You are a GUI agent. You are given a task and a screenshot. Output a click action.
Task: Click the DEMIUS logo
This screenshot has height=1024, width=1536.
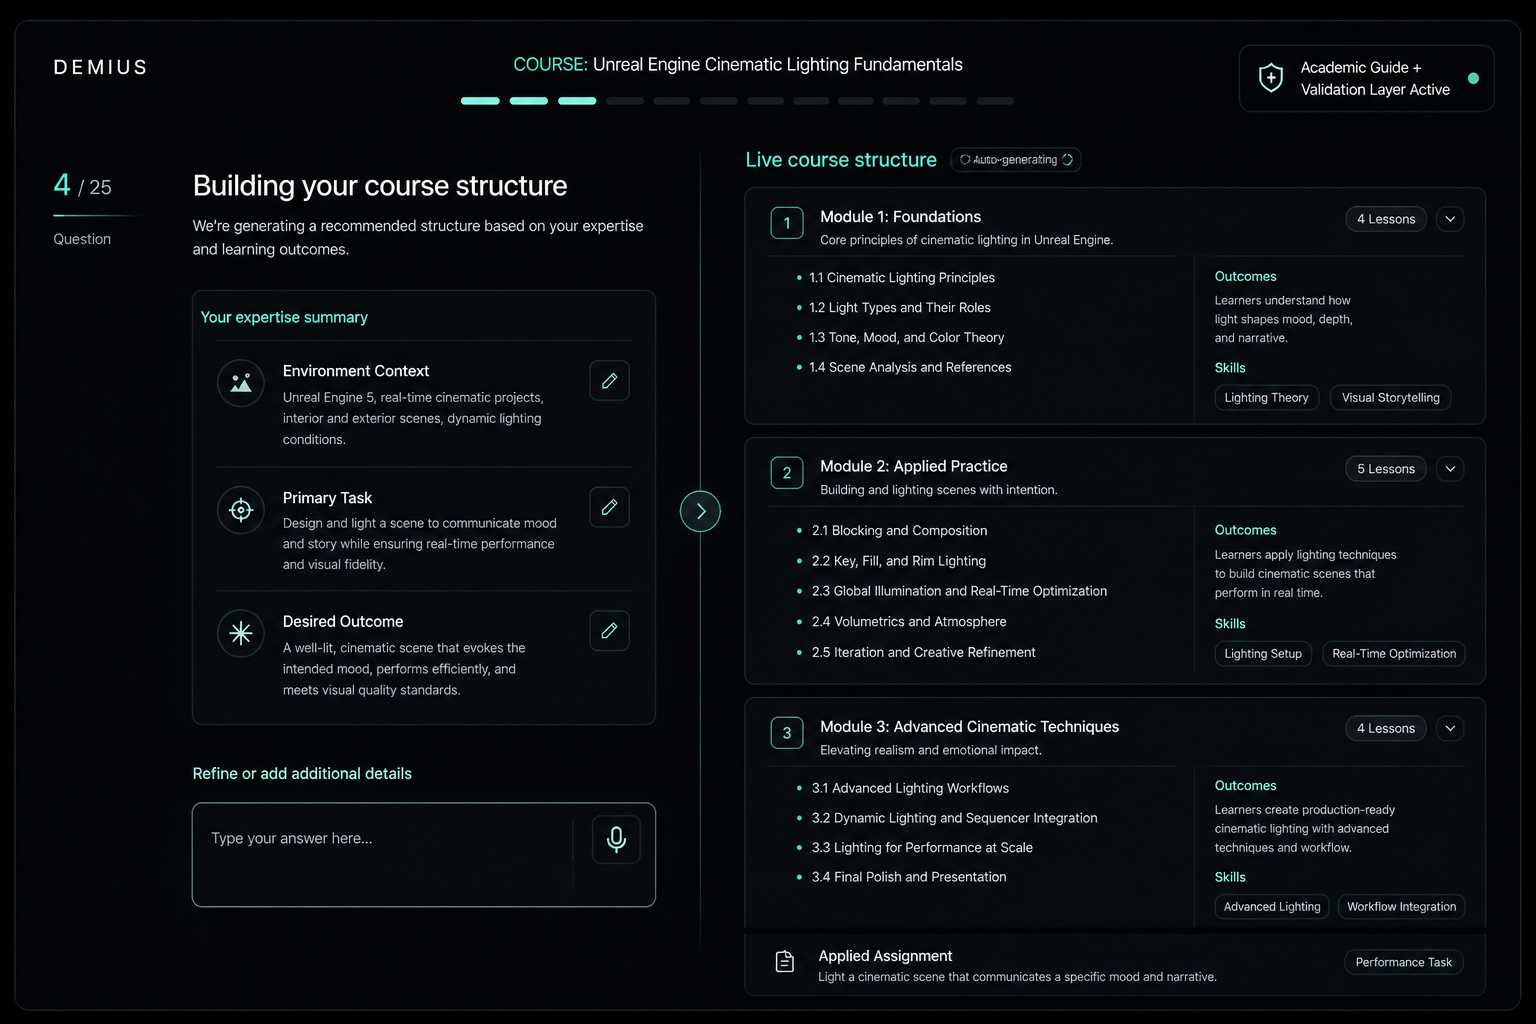click(x=100, y=68)
